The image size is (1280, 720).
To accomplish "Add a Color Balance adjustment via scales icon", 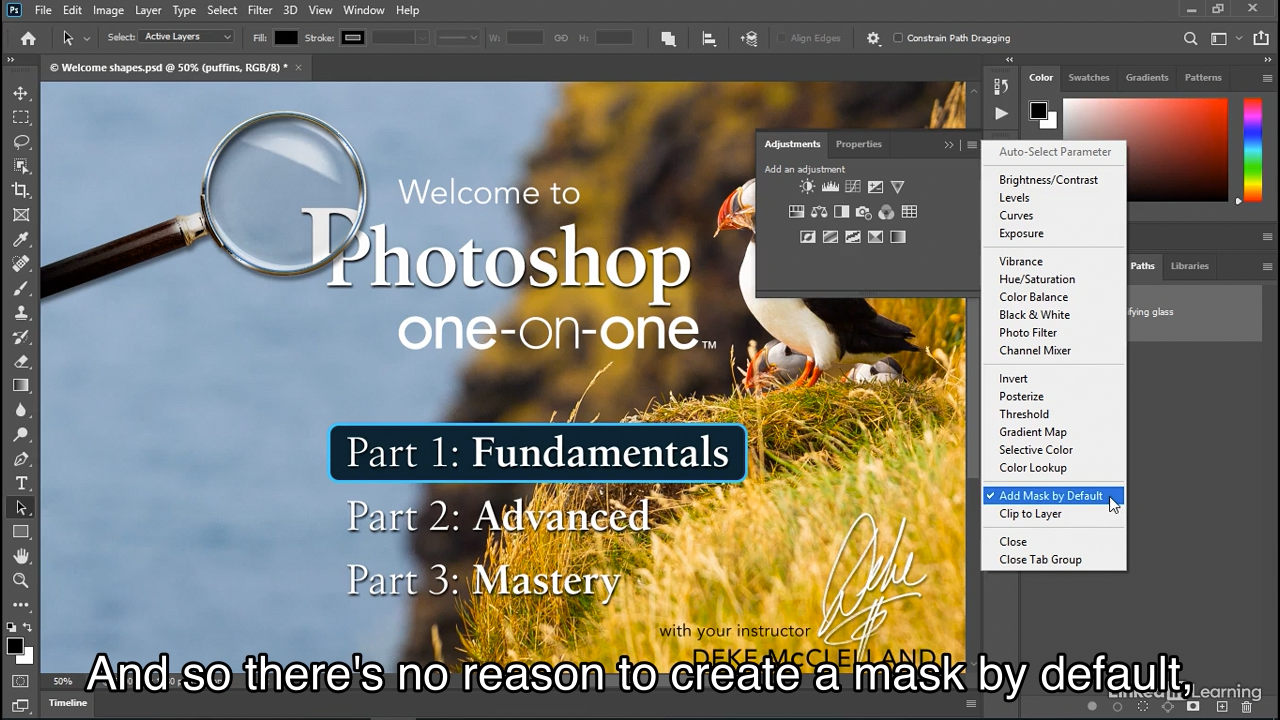I will pyautogui.click(x=819, y=212).
